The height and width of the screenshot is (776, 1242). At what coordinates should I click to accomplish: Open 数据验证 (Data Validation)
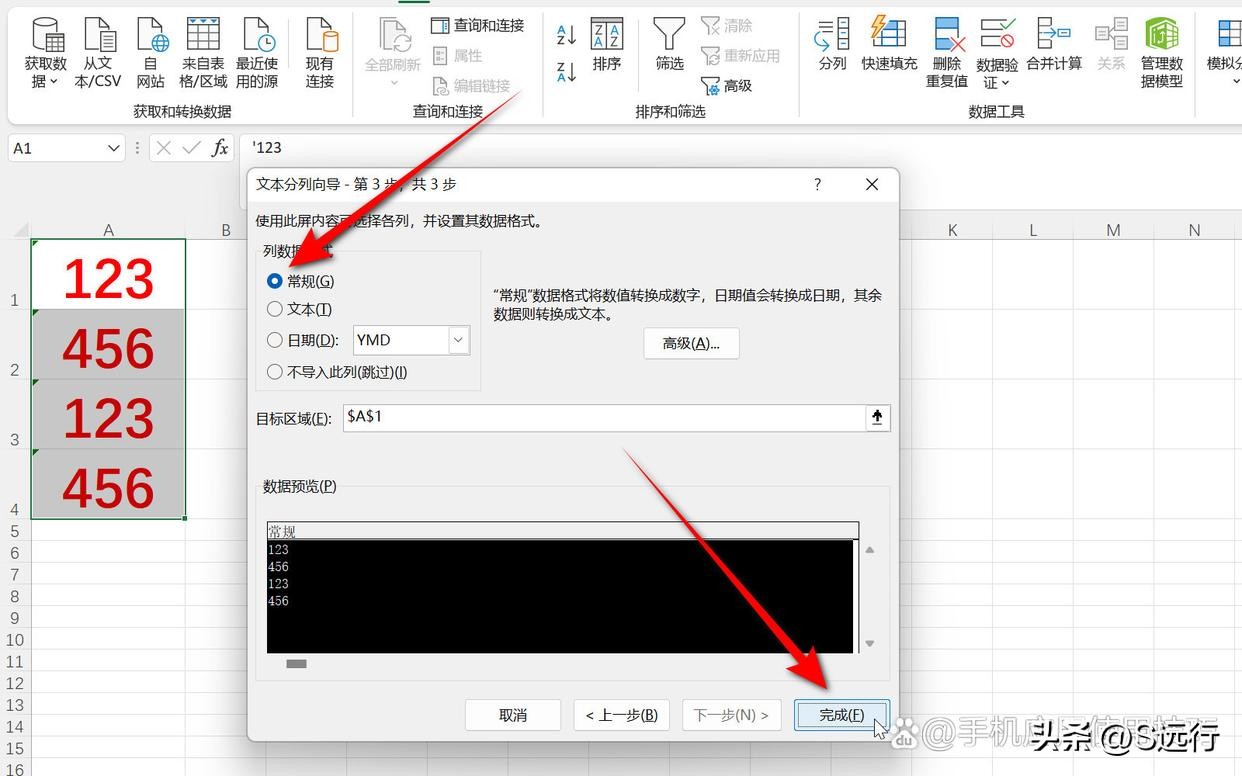[997, 53]
